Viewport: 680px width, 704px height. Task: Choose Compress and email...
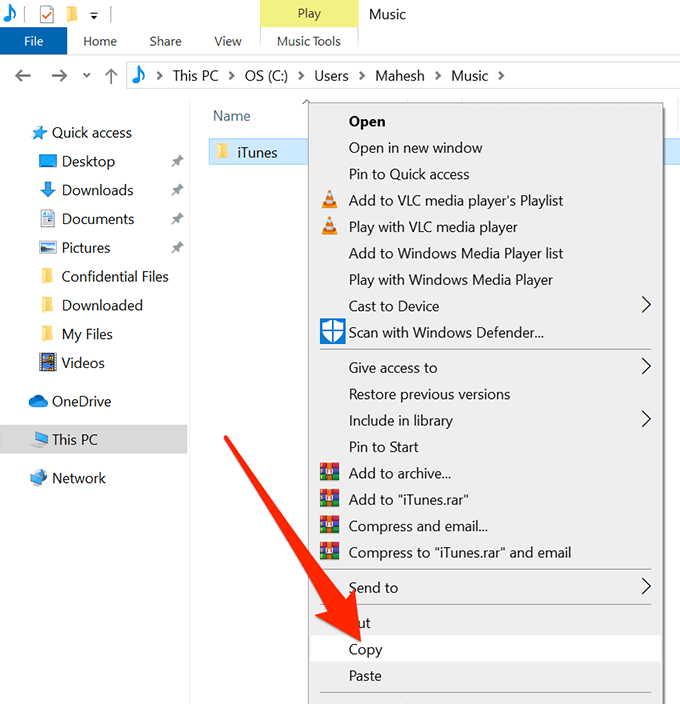[486, 526]
